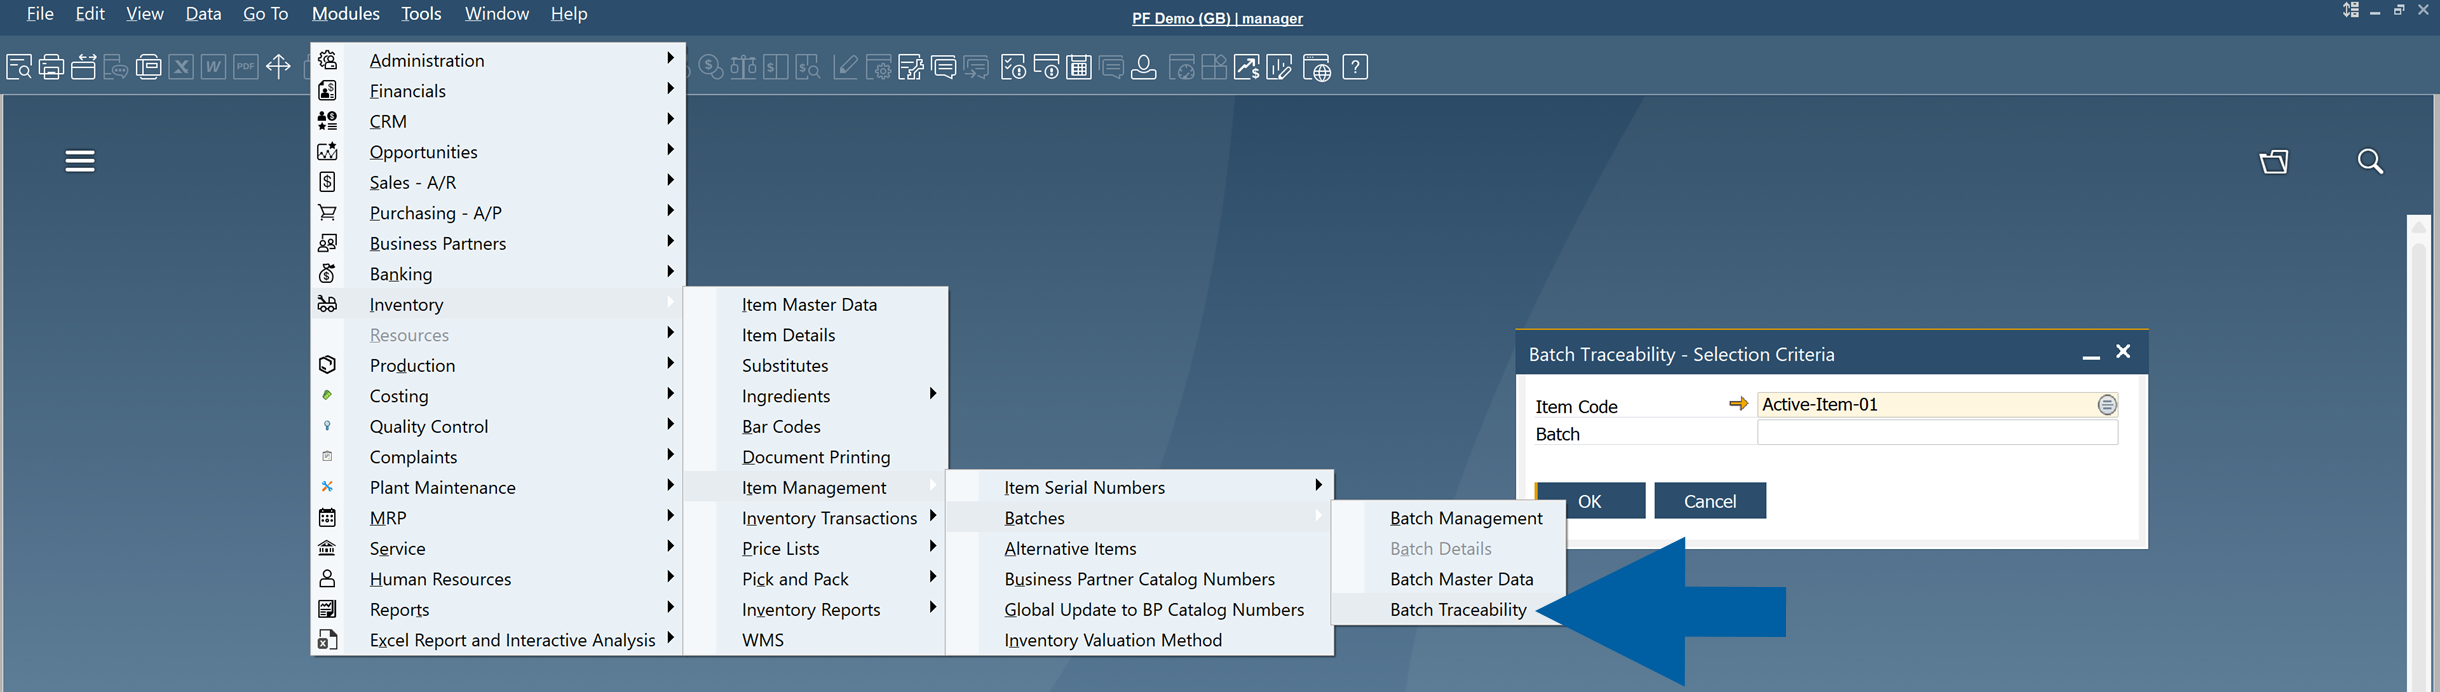Expand the Administration submenu arrow
Viewport: 2440px width, 692px height.
670,59
